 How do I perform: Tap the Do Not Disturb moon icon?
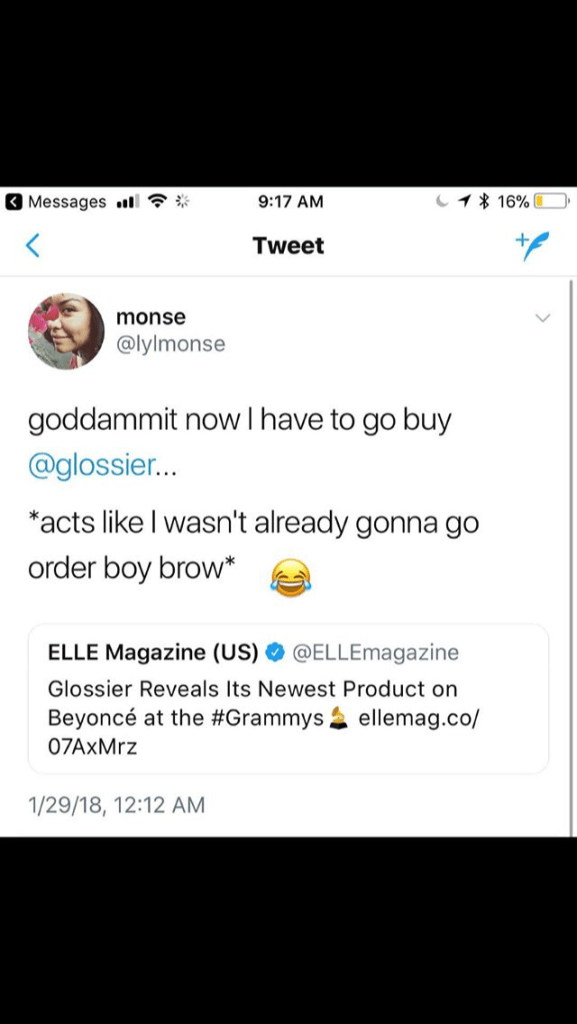pos(444,202)
